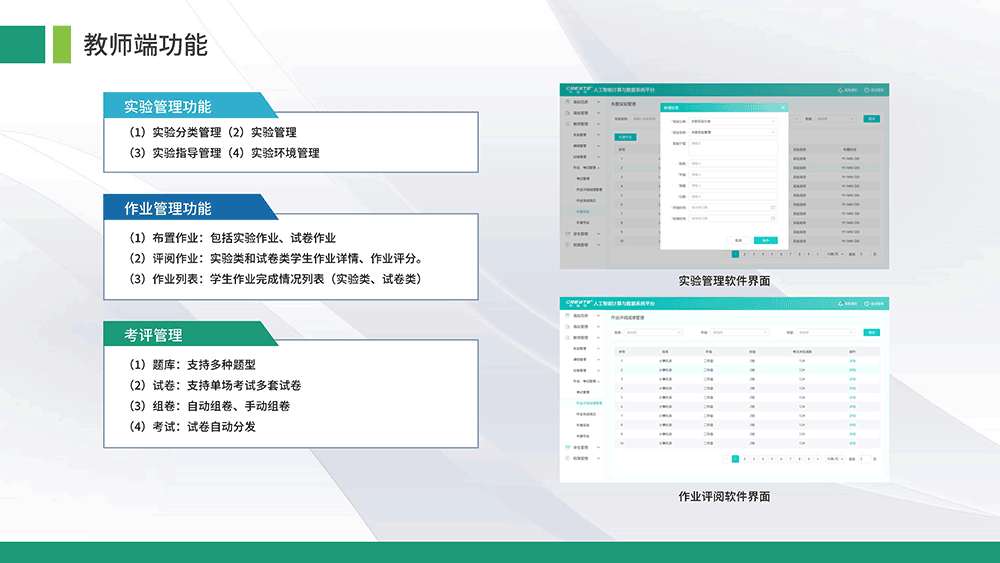This screenshot has height=563, width=1000.
Task: Click the teal search button in 作业评阅 screenshot
Action: [872, 332]
